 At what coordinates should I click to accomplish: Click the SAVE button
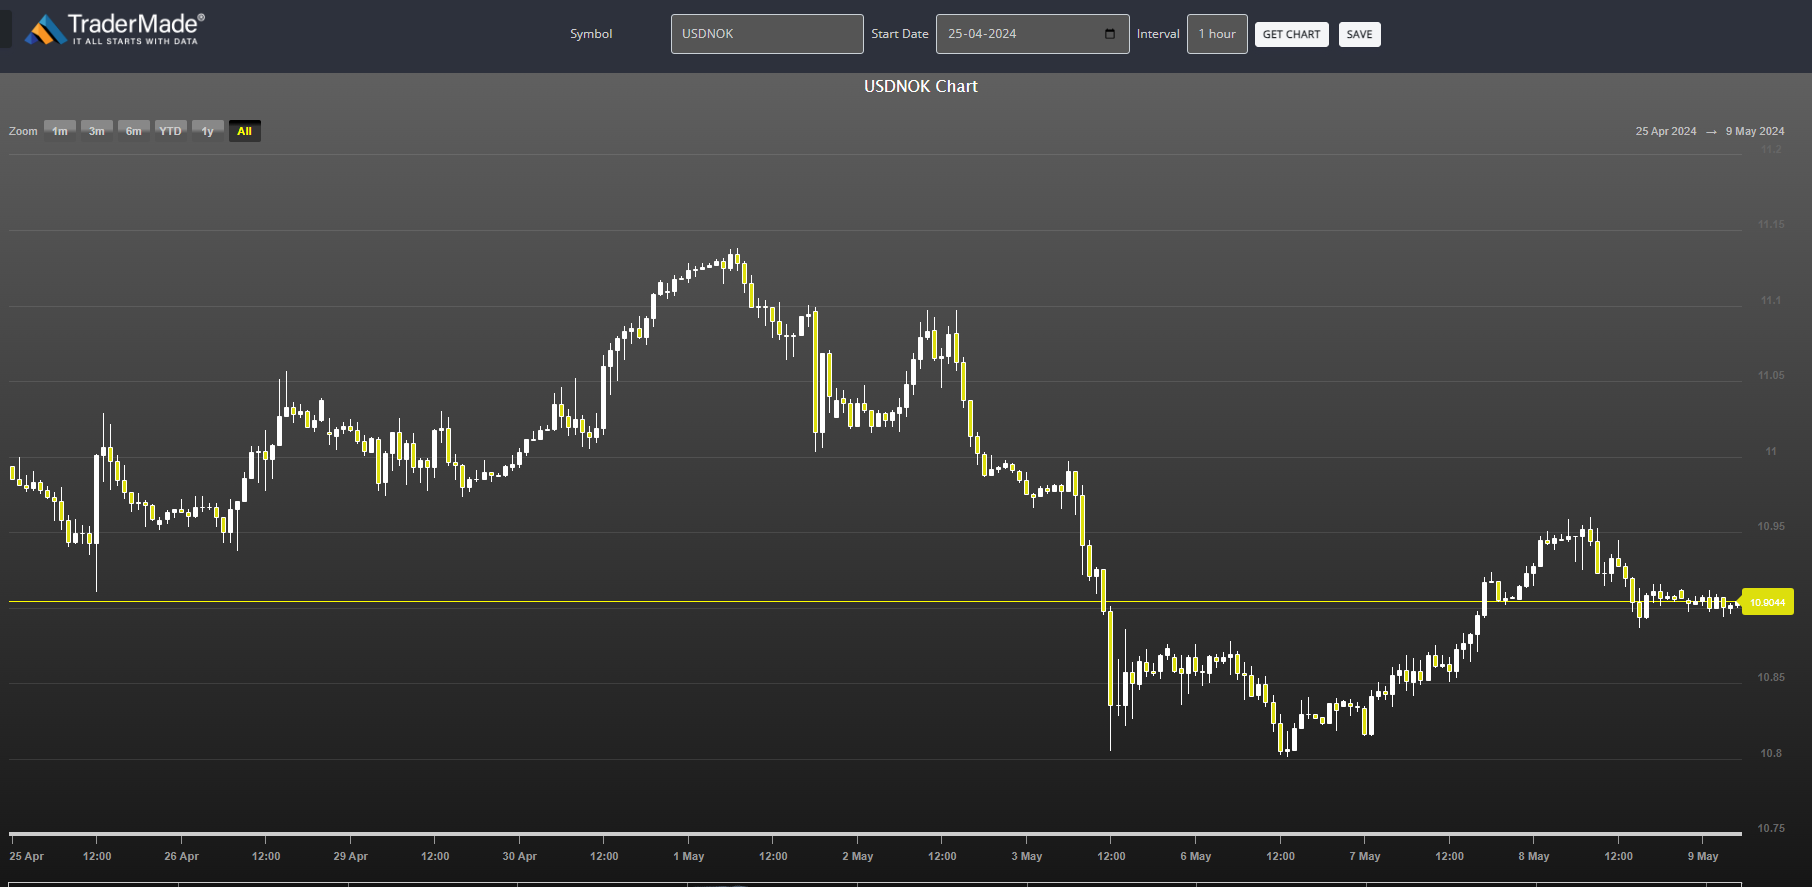click(x=1359, y=34)
